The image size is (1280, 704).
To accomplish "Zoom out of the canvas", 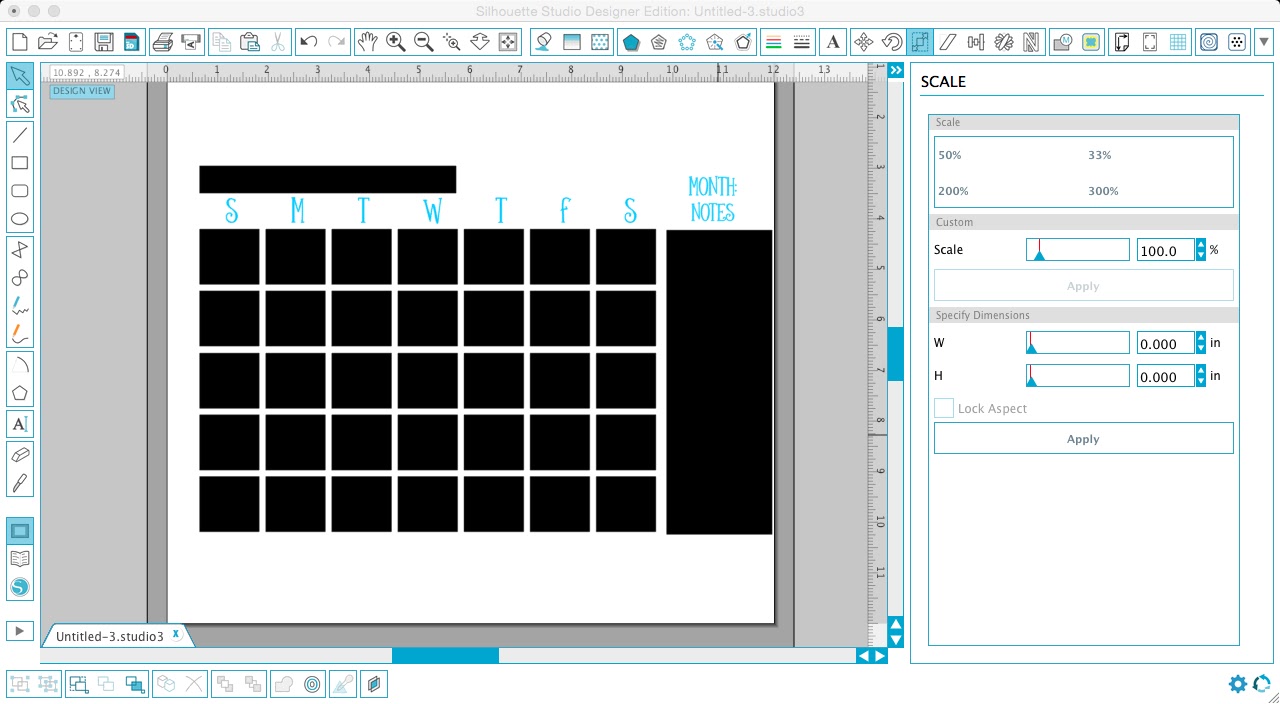I will (x=424, y=42).
